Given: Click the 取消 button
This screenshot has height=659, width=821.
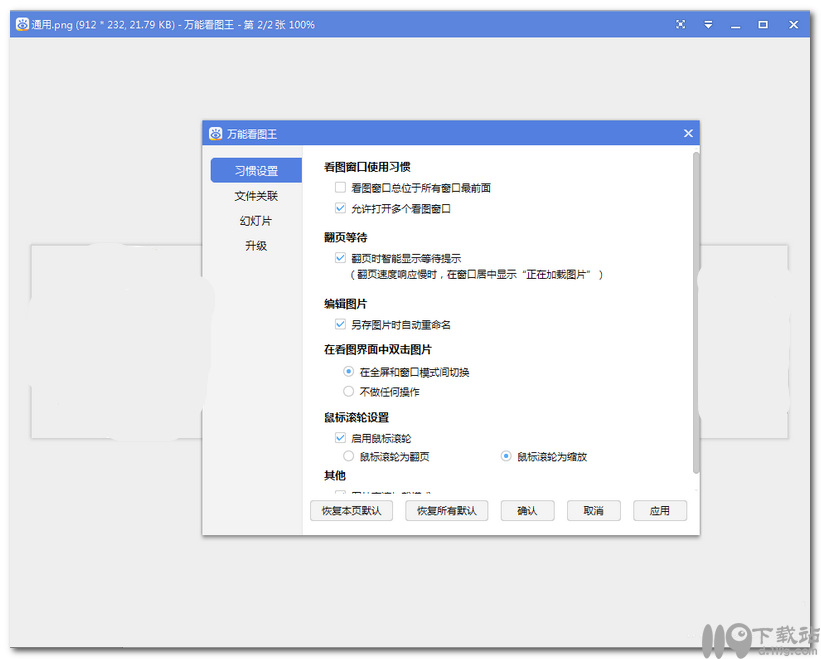Looking at the screenshot, I should [x=594, y=510].
